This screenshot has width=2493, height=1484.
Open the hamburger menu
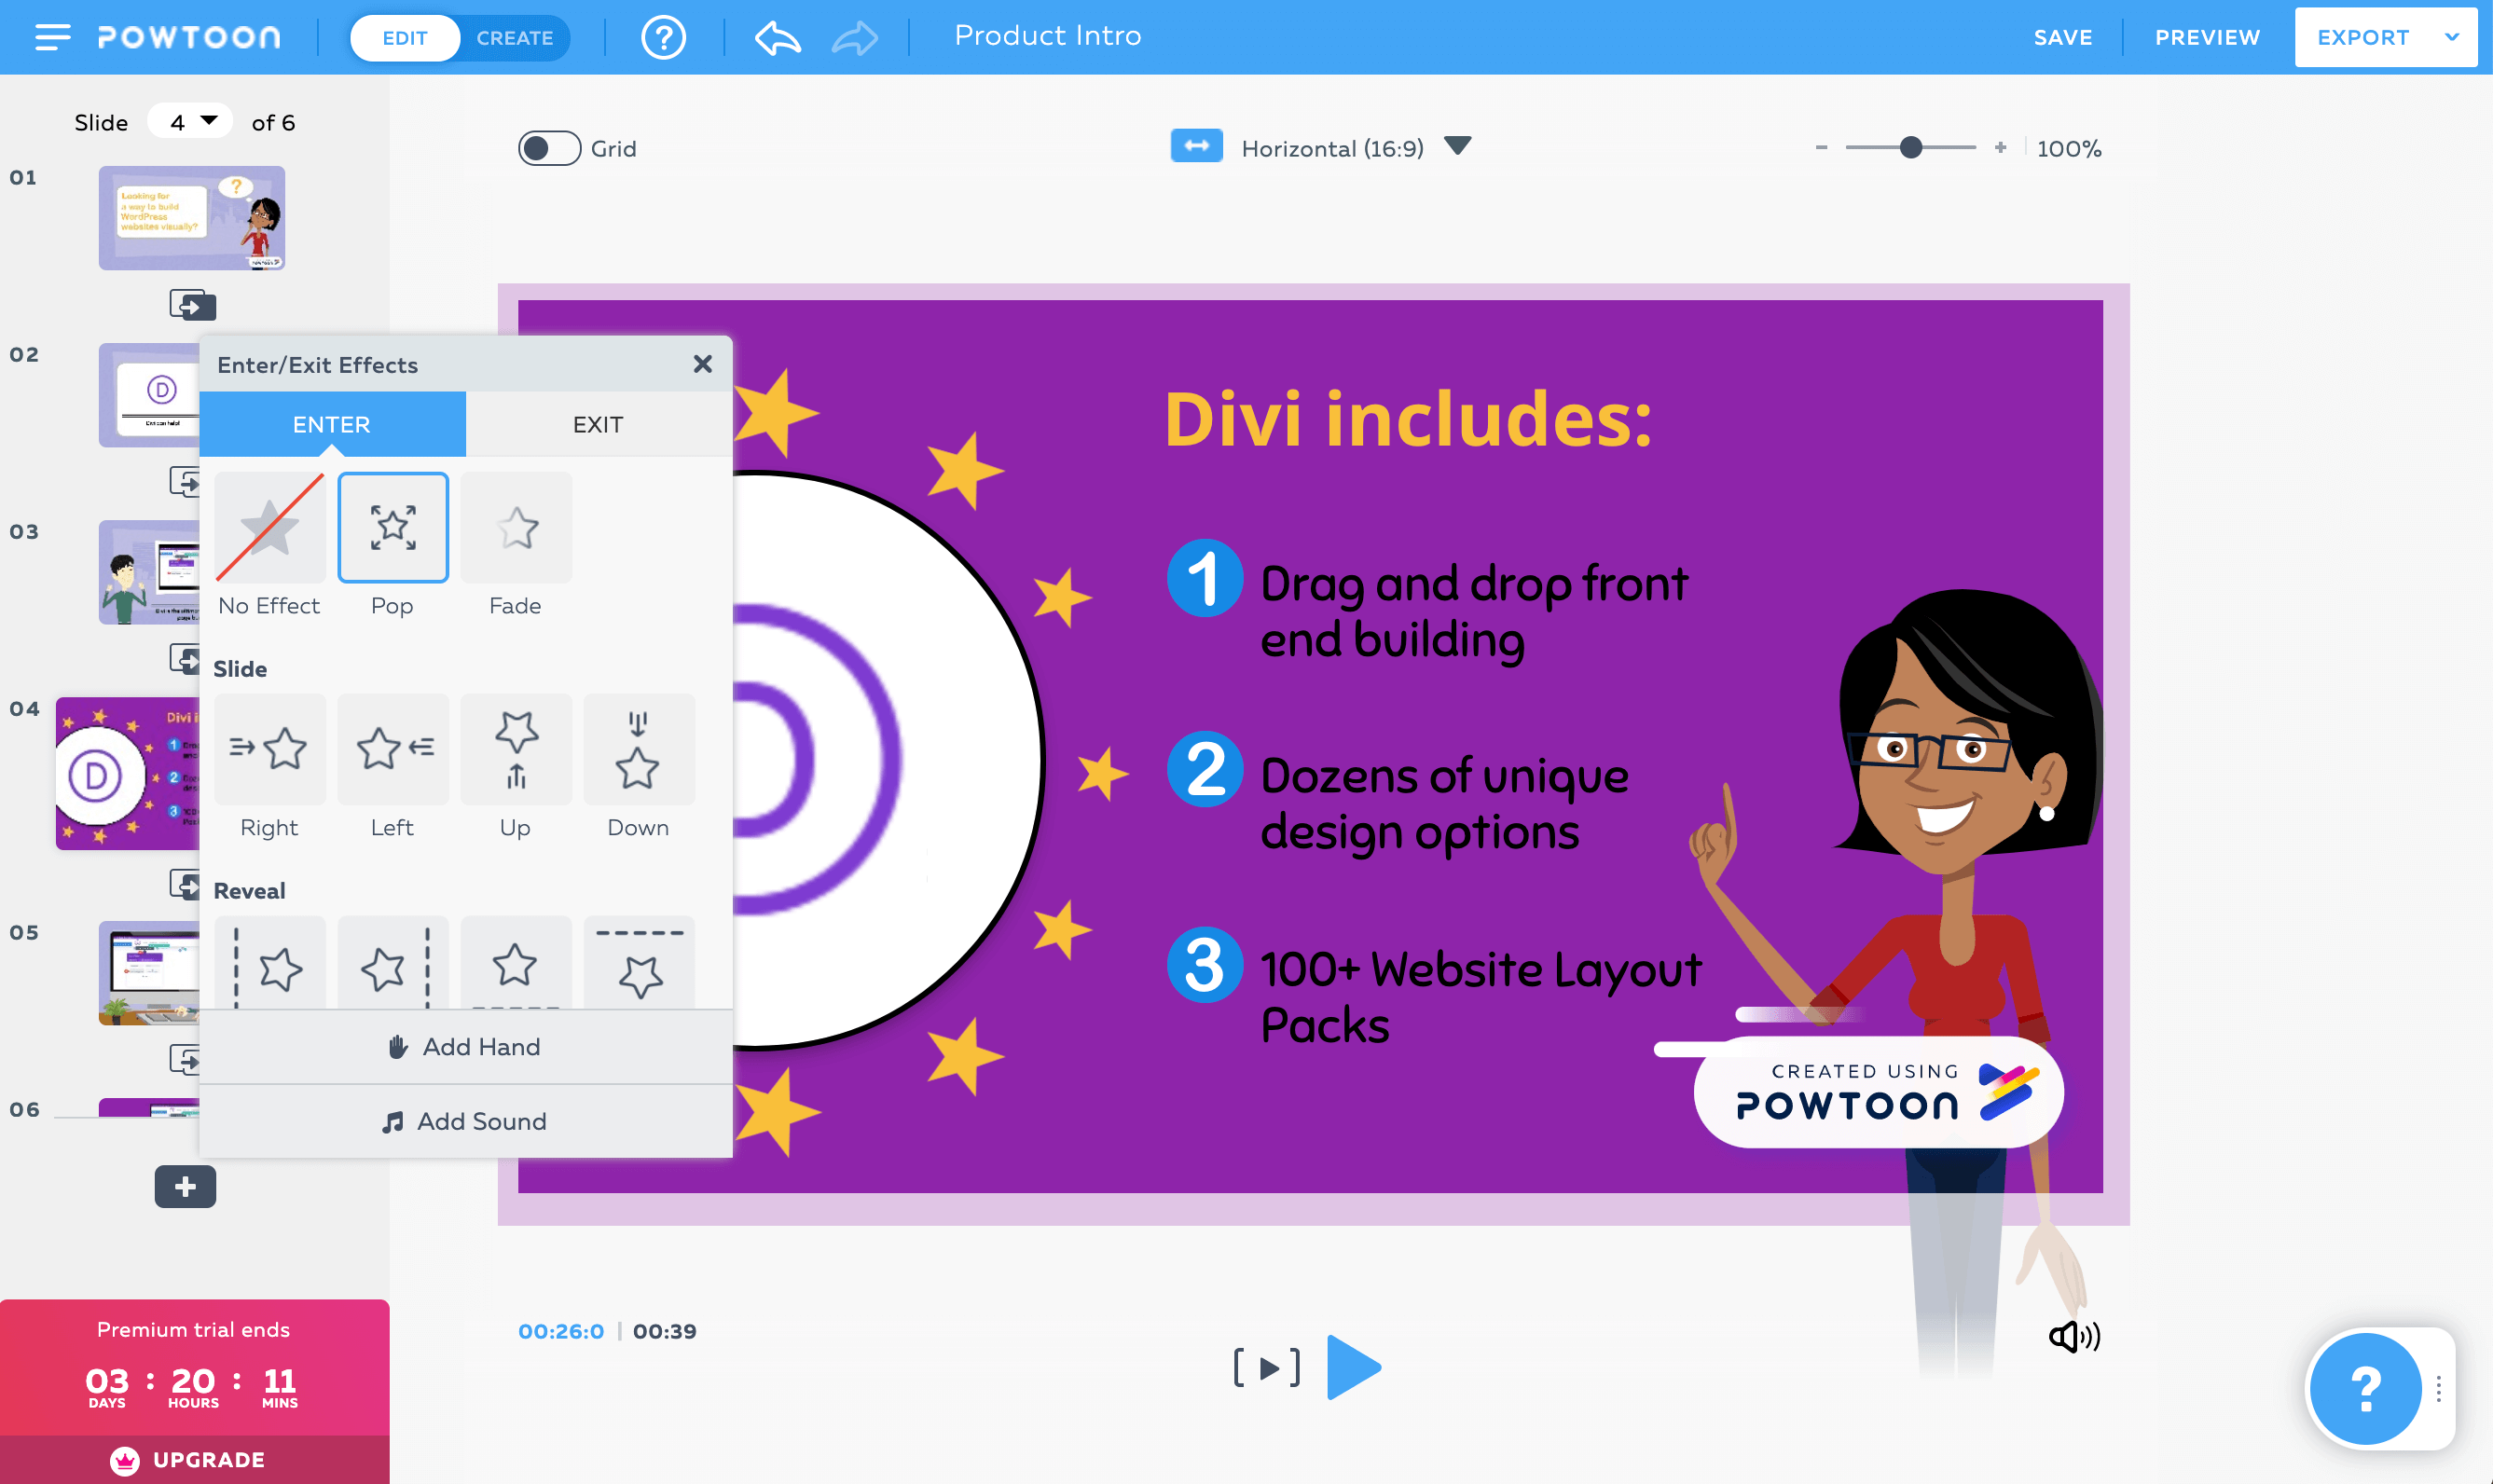52,37
